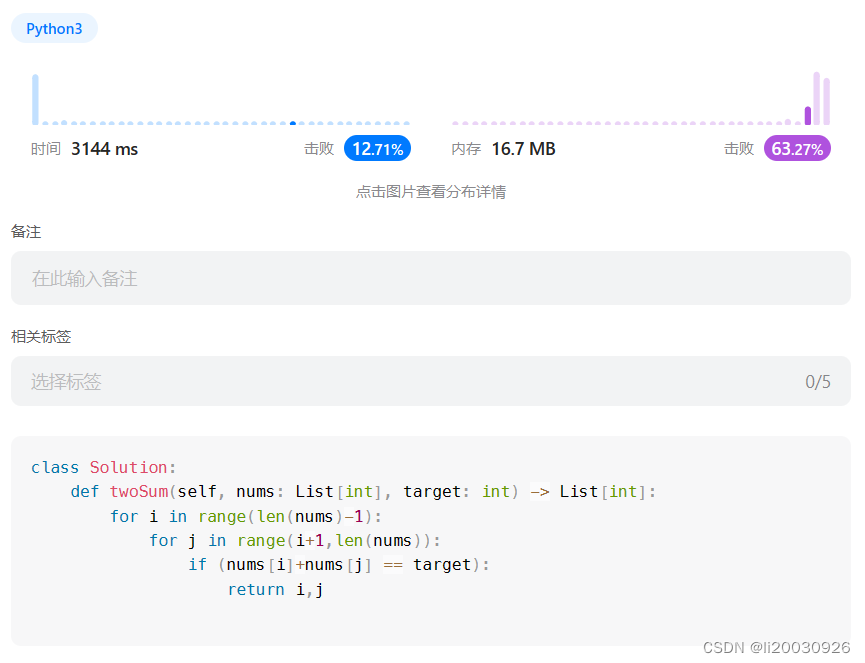Select the Python3 language badge
The width and height of the screenshot is (865, 663).
pos(54,28)
